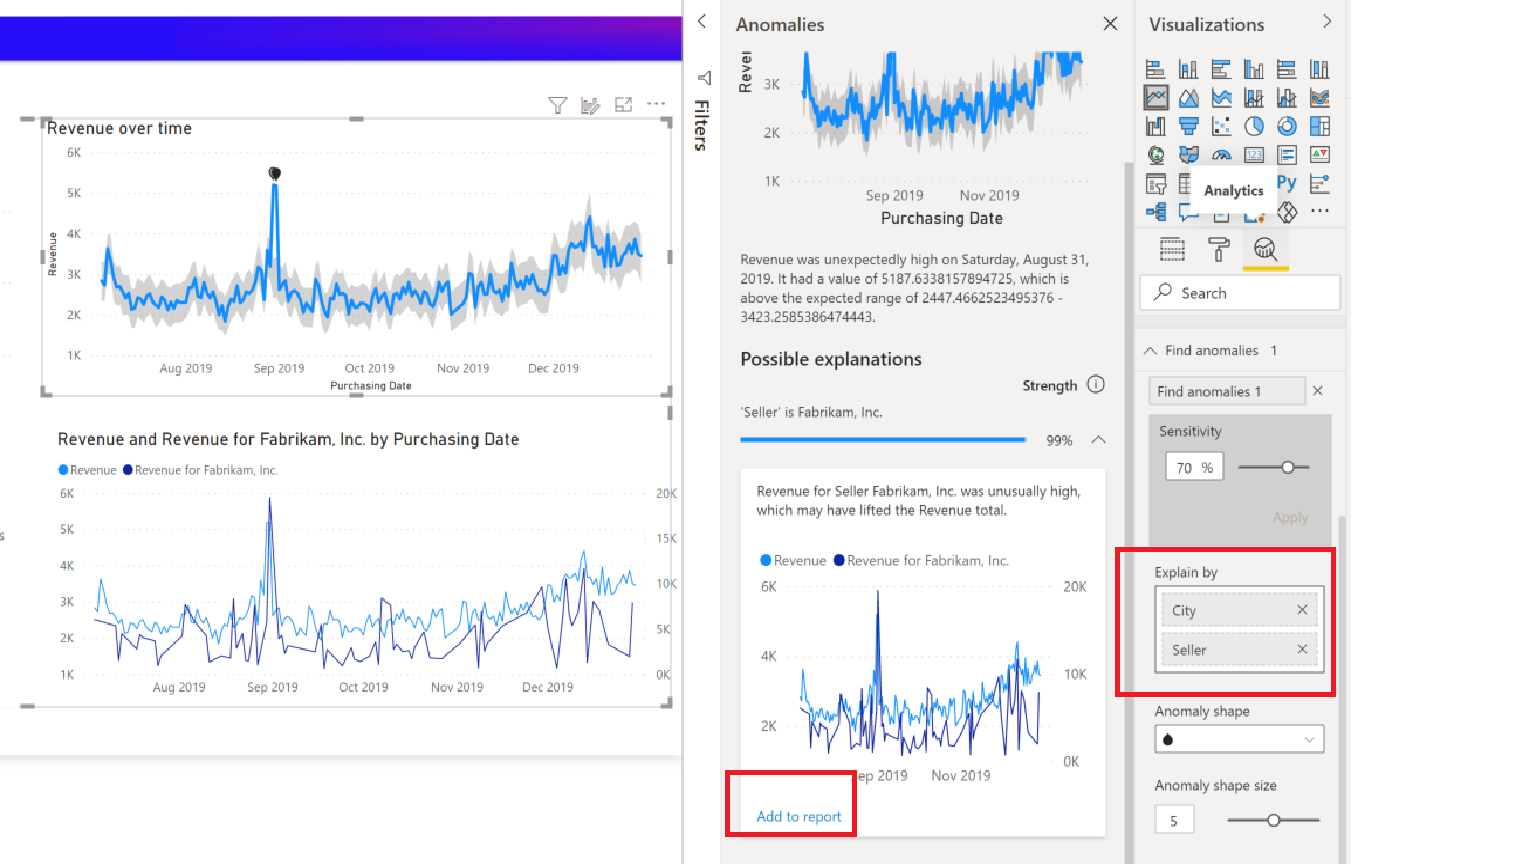Select the area chart visual
Viewport: 1536px width, 864px height.
coord(1188,98)
